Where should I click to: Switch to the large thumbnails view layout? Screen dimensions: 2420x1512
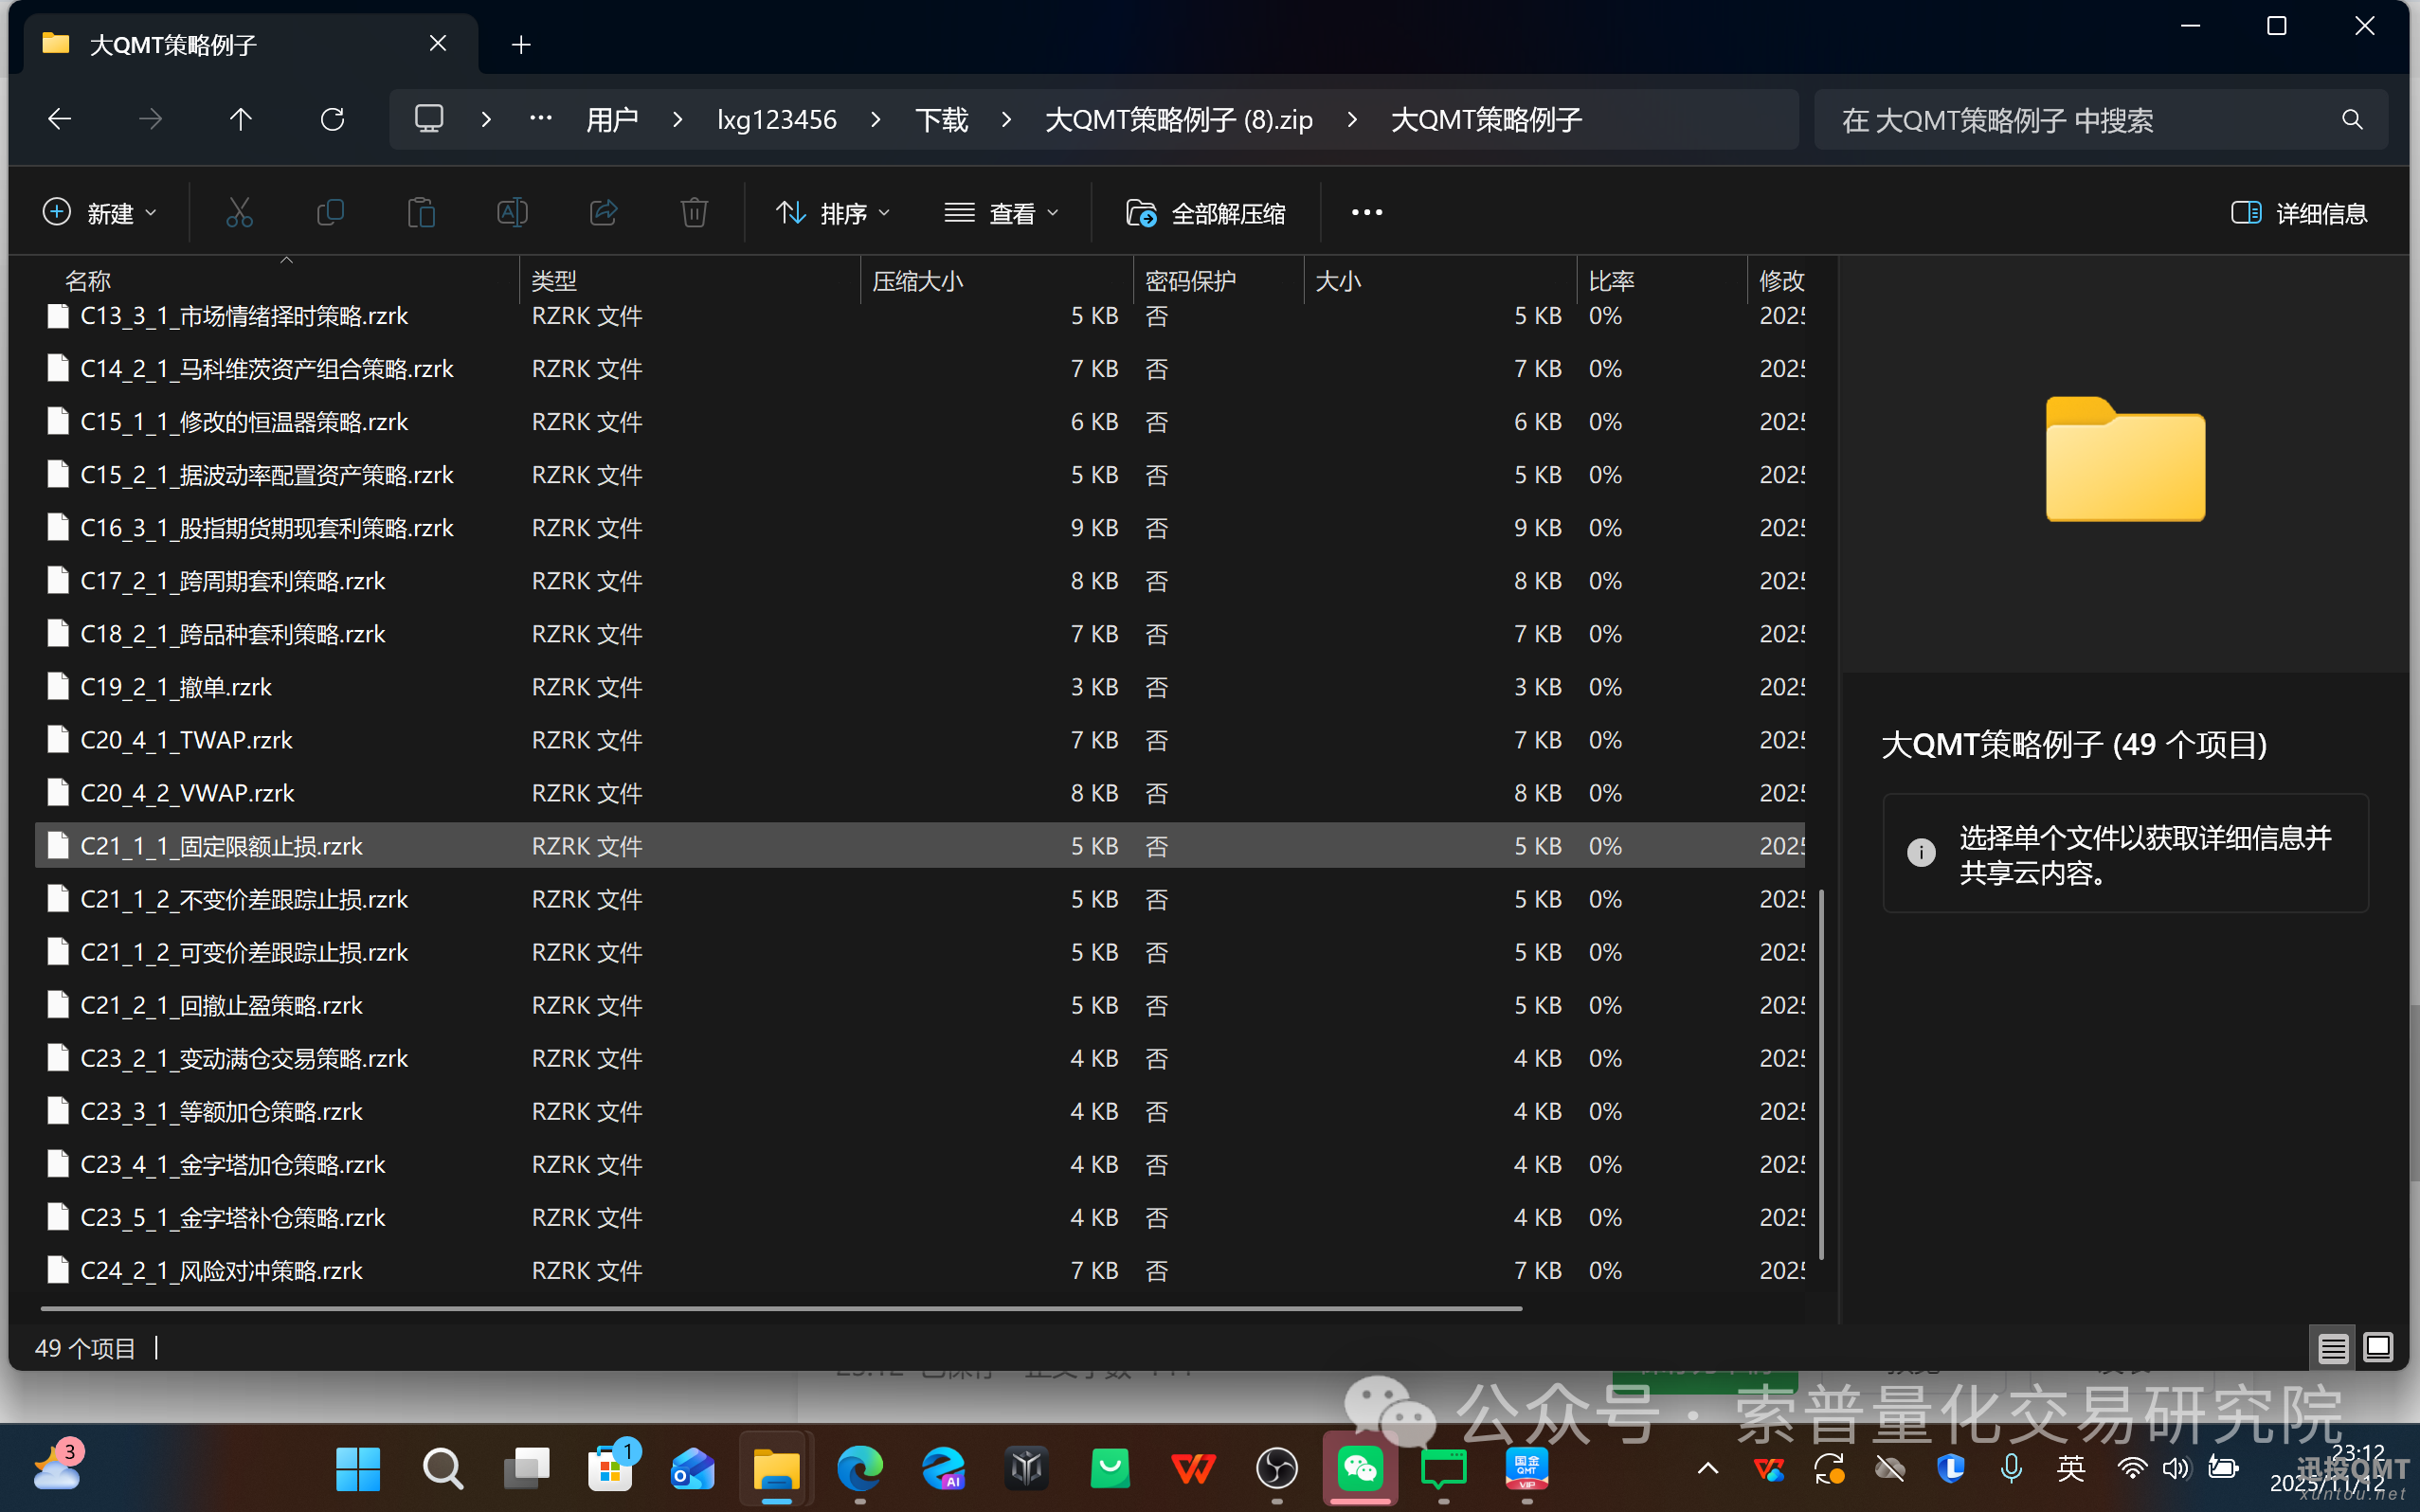2378,1348
